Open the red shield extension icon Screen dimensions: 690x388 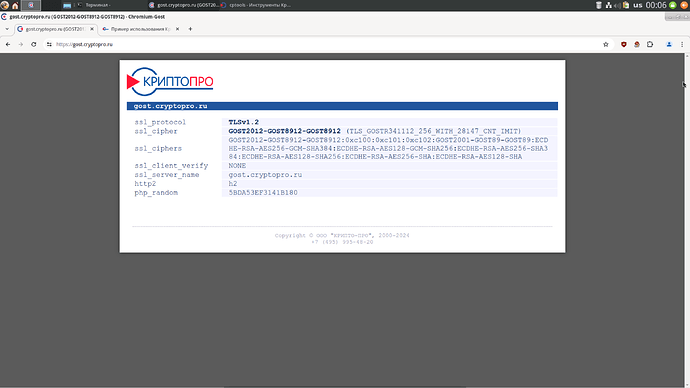coord(624,44)
